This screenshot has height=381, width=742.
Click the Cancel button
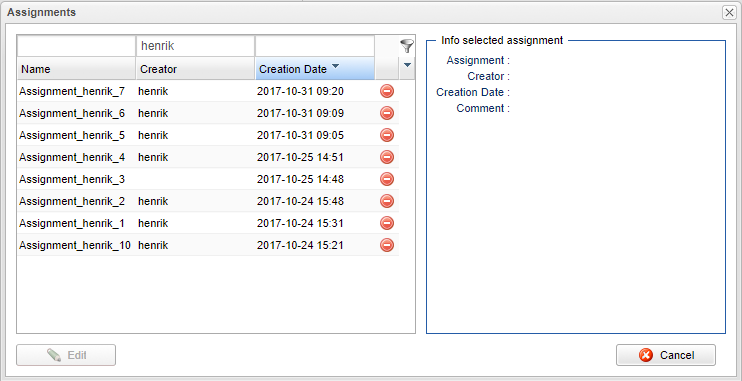click(x=665, y=355)
